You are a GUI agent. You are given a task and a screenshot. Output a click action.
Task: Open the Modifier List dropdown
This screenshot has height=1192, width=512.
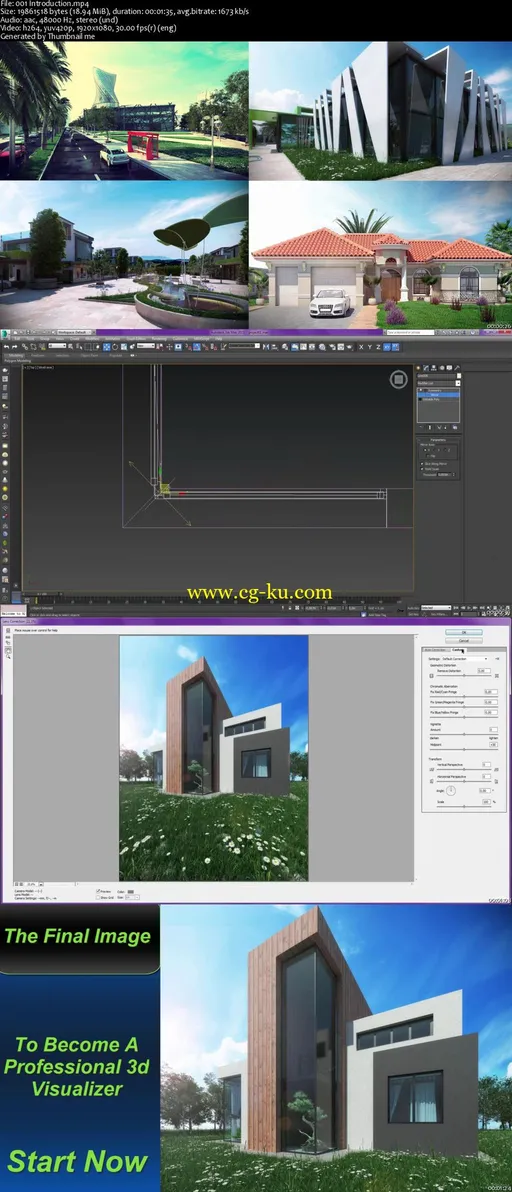[x=438, y=383]
